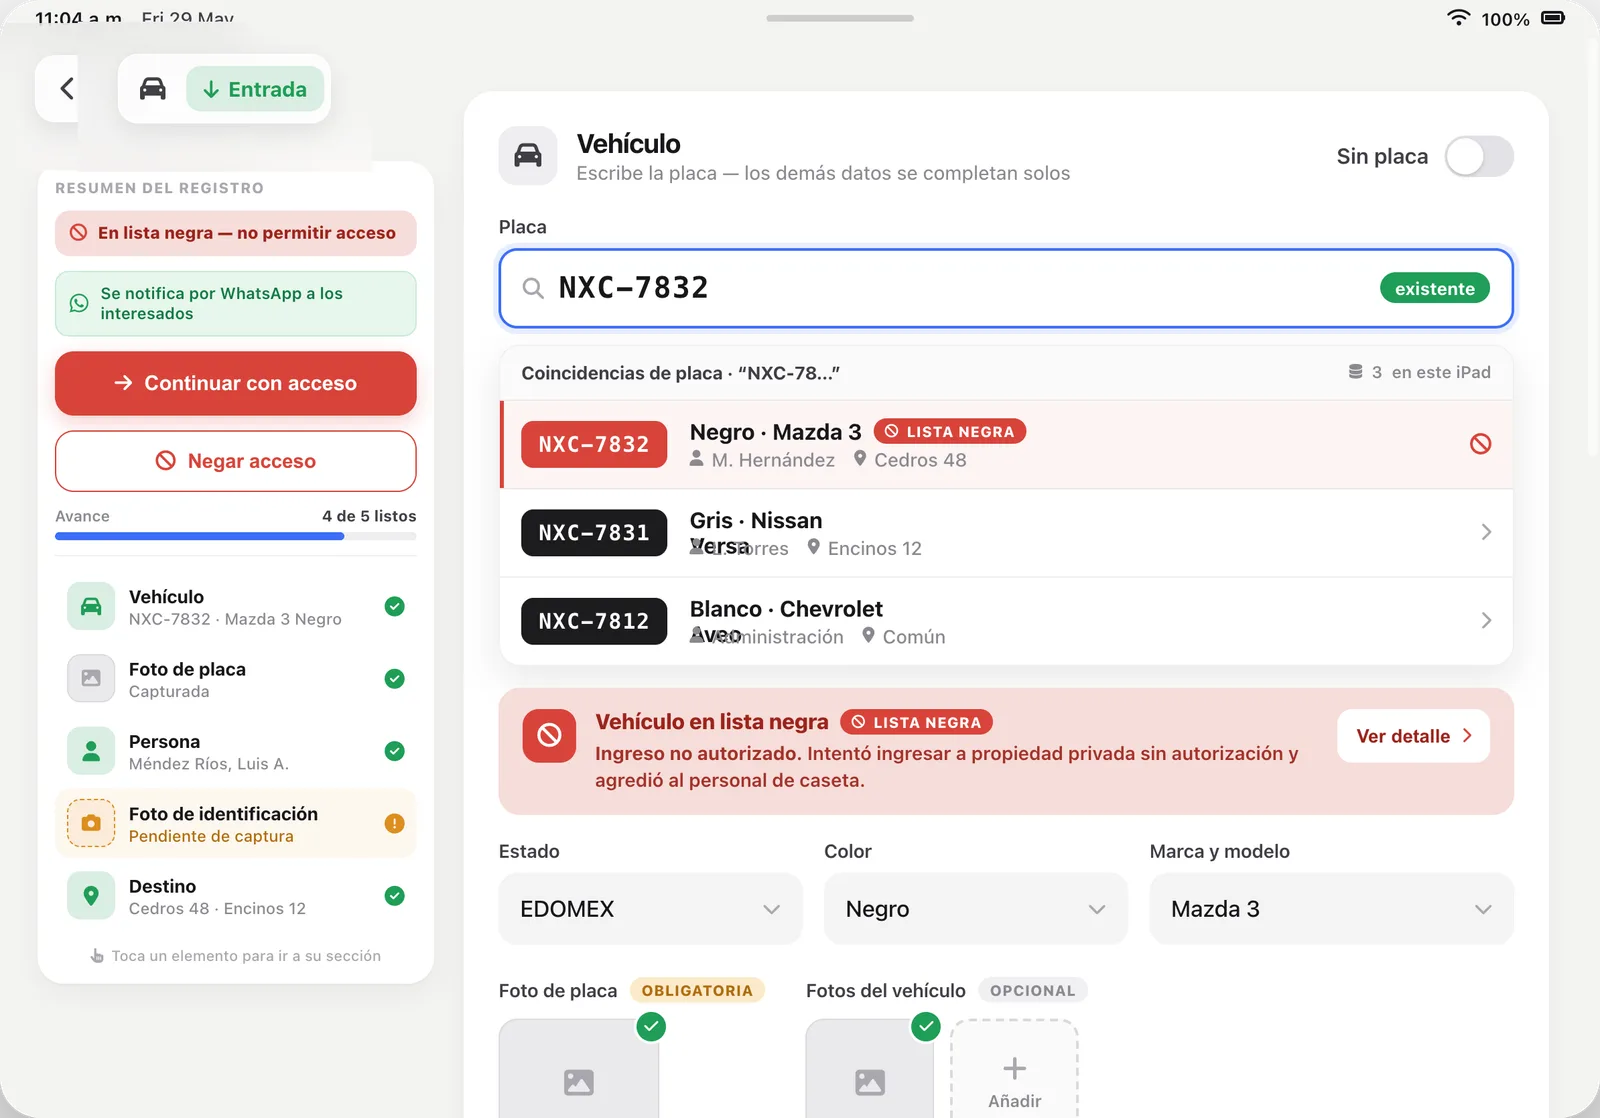Open the Fotos del vehículo thumbnail

[869, 1068]
